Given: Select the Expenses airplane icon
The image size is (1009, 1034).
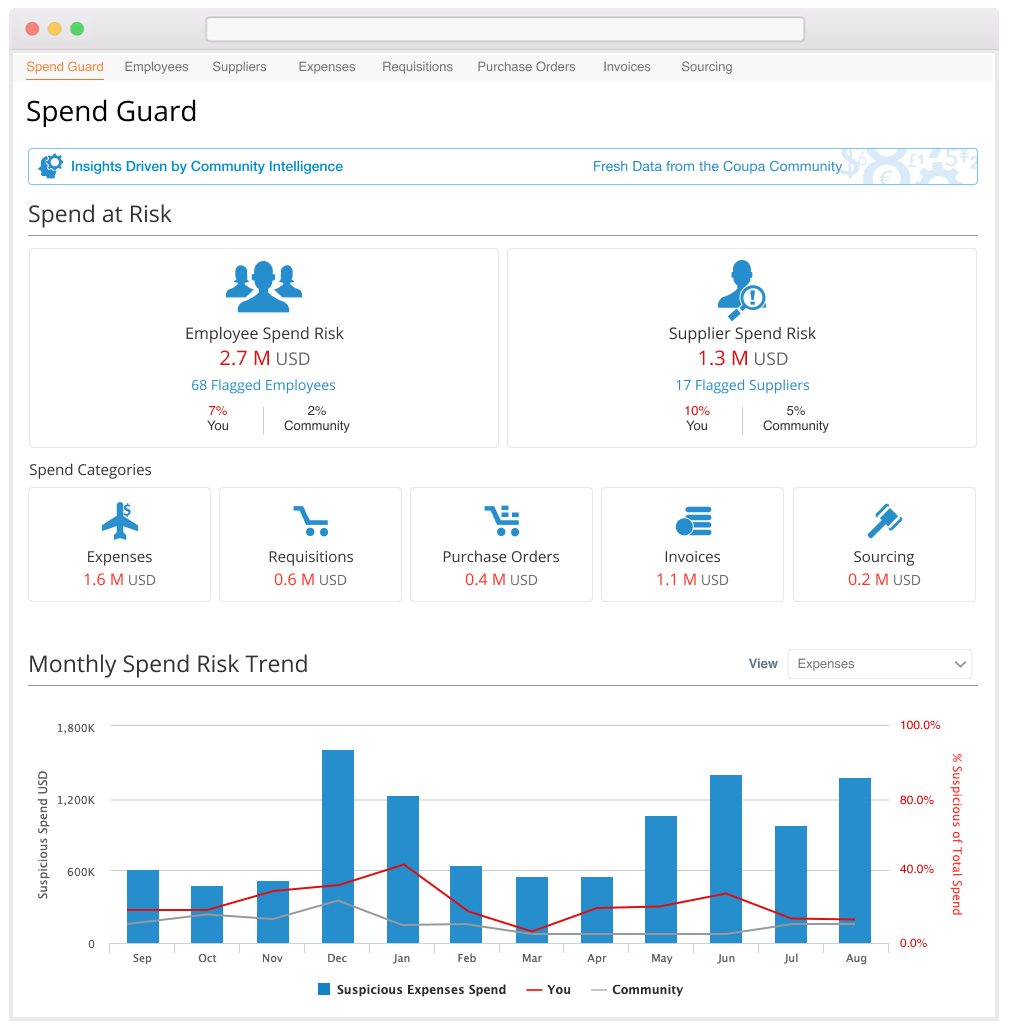Looking at the screenshot, I should click(x=120, y=520).
